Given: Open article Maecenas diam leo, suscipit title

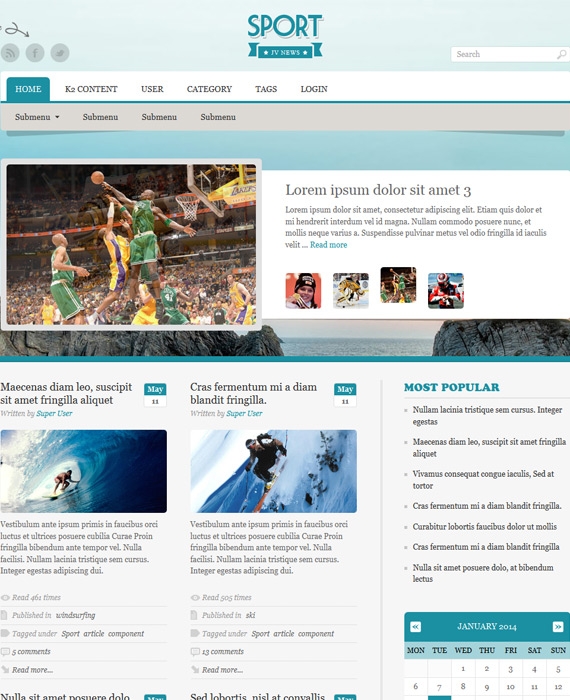Looking at the screenshot, I should click(x=66, y=393).
